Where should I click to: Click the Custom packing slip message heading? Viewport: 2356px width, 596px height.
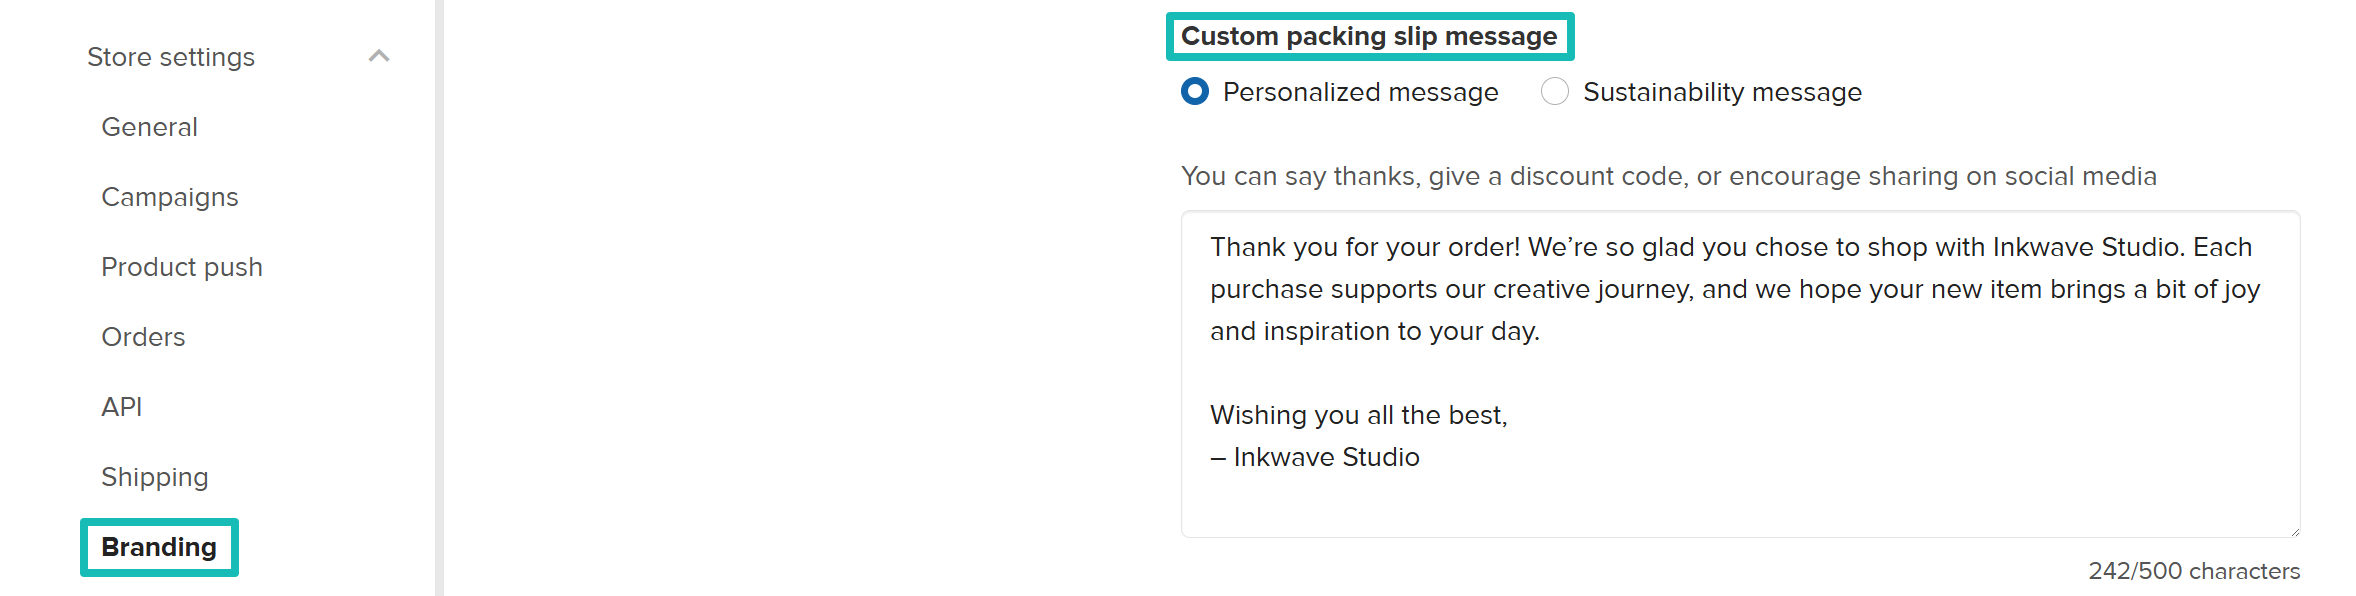(x=1370, y=36)
